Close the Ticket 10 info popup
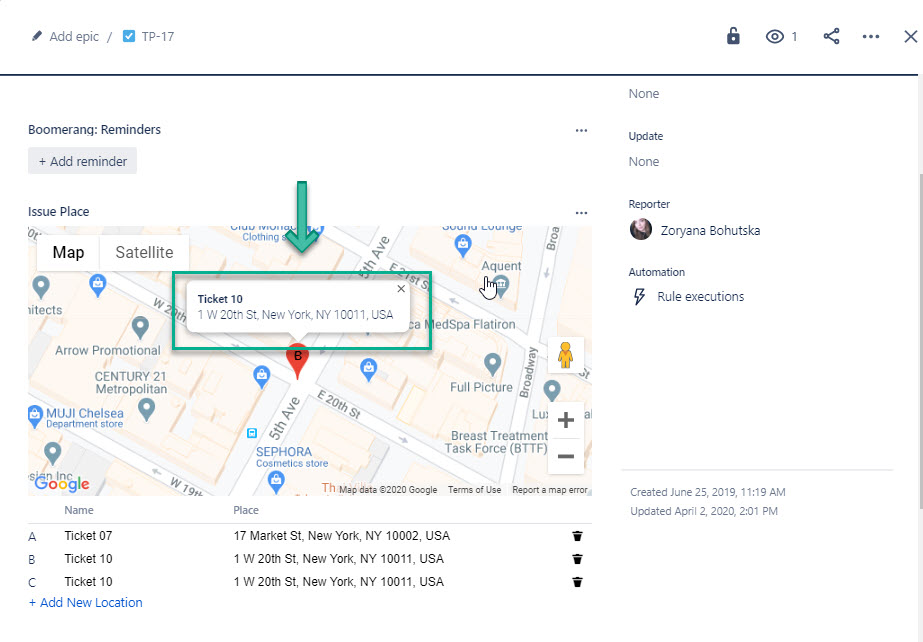The image size is (923, 642). click(x=401, y=289)
